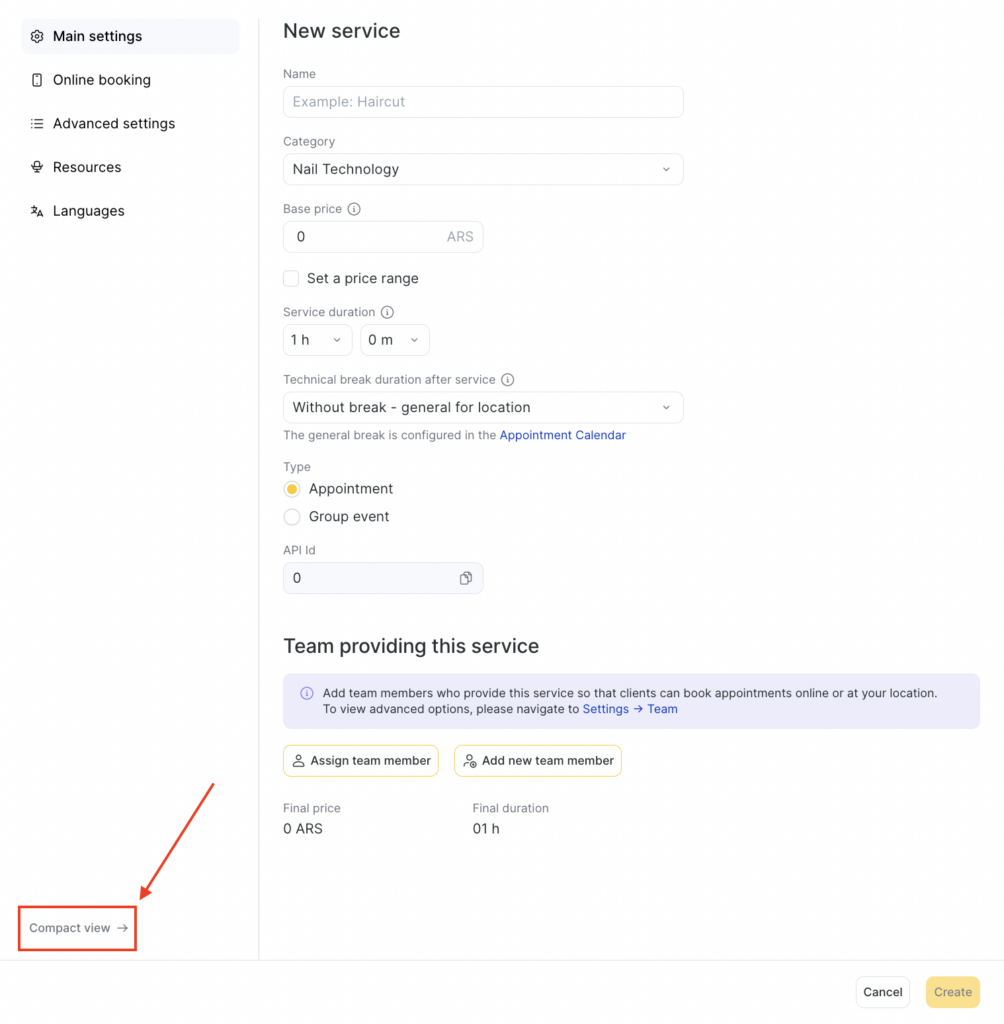Click the Service duration info icon
Screen dimensions: 1004x1024
click(x=387, y=312)
